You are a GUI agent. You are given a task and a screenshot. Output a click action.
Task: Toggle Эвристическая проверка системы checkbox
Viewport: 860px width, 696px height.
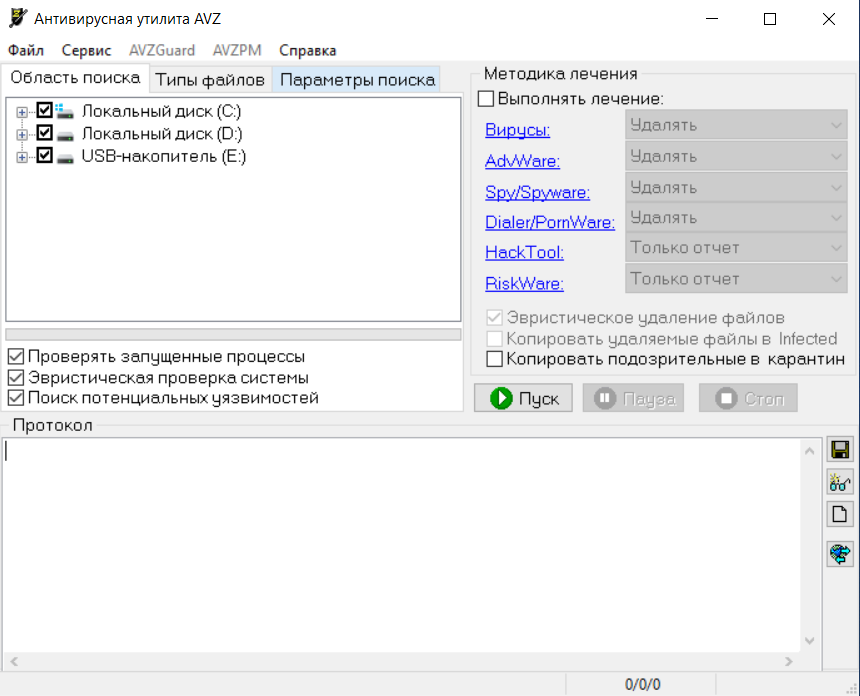point(16,377)
